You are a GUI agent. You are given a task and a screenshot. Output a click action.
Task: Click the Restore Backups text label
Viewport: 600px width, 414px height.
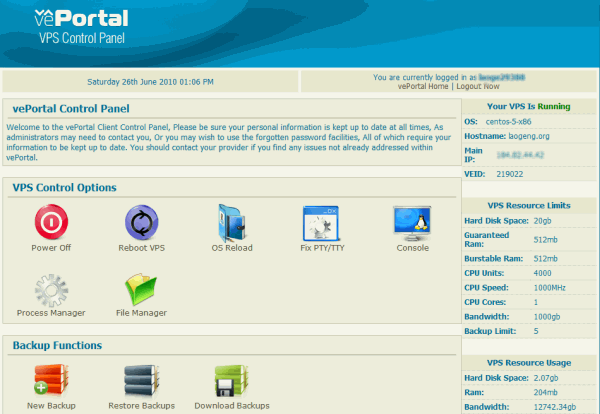[x=142, y=406]
